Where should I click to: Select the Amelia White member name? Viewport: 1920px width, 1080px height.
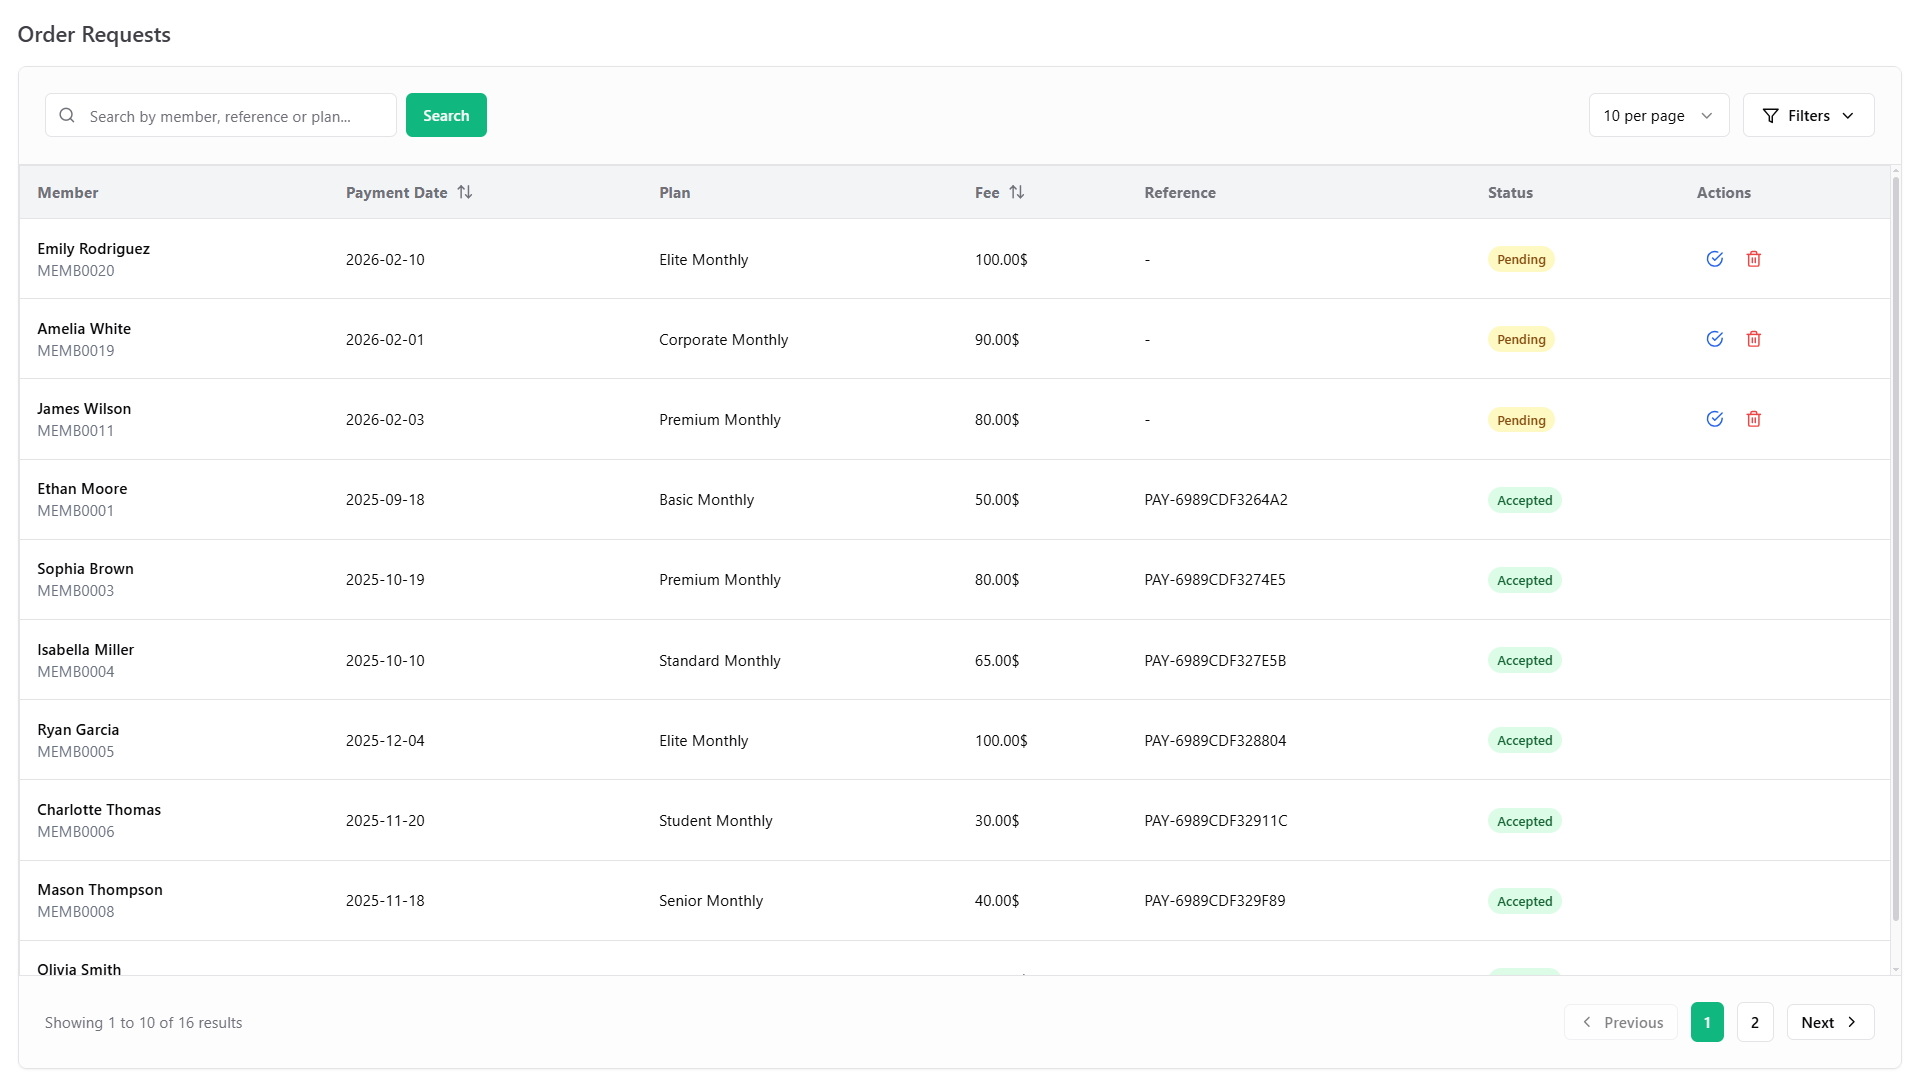pos(84,329)
